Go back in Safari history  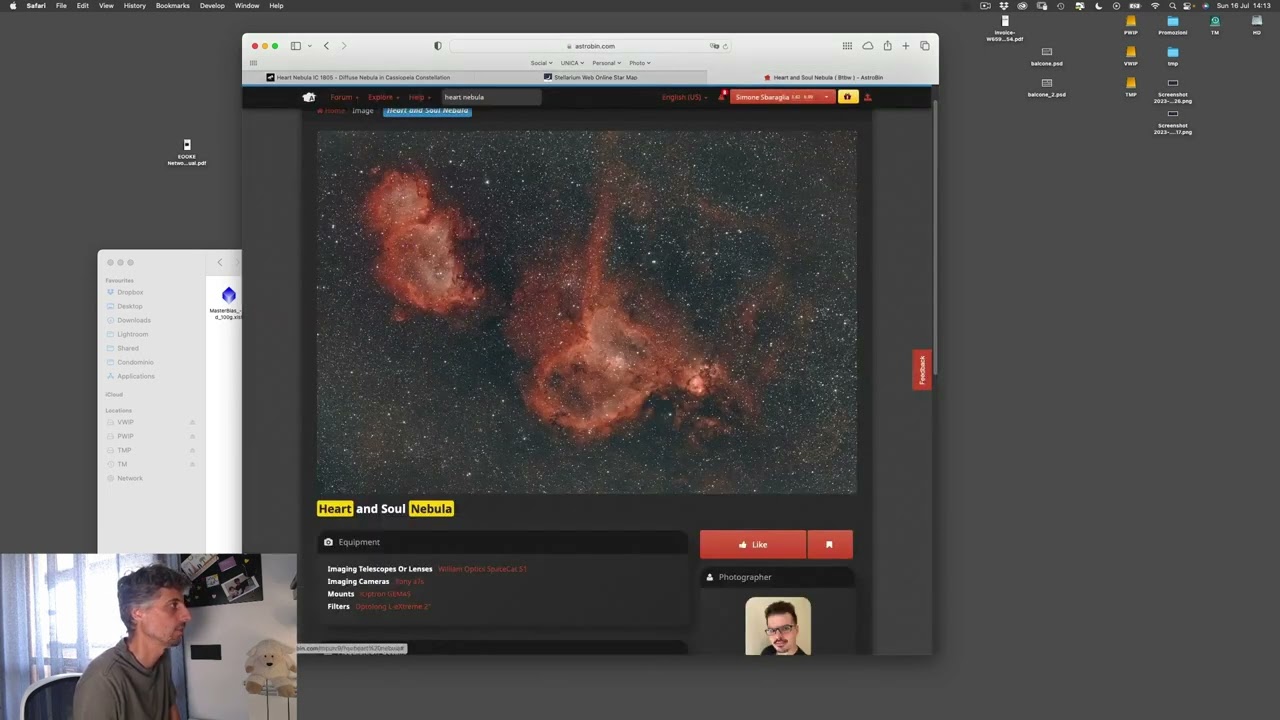326,46
